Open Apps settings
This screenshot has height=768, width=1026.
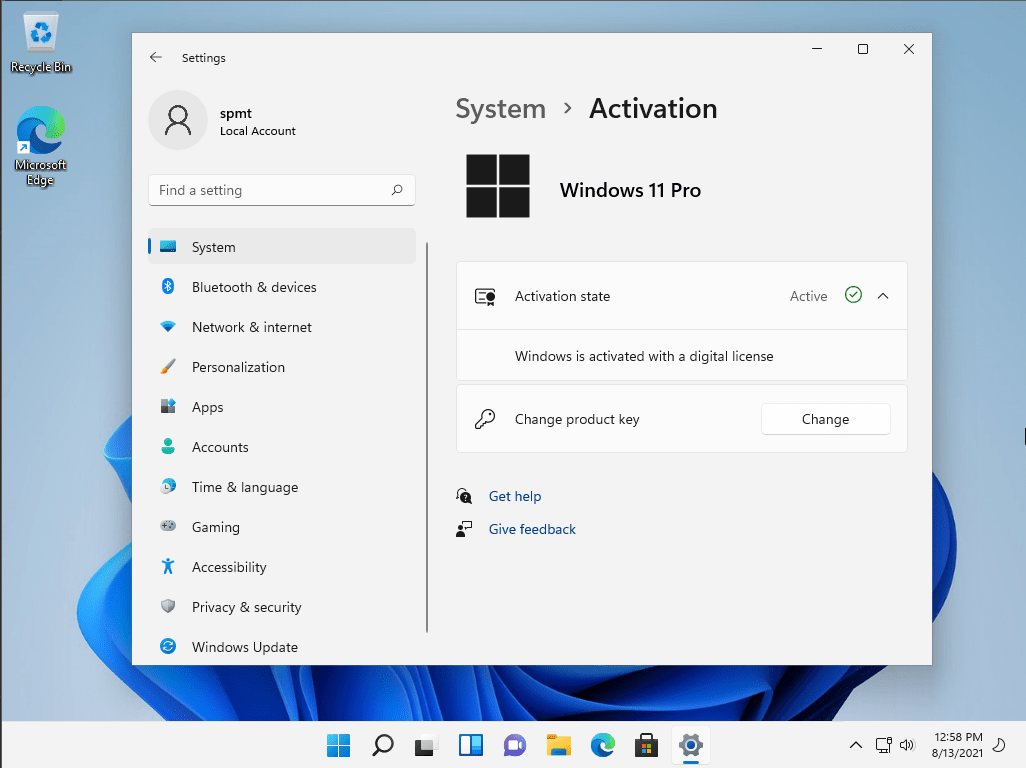282,406
